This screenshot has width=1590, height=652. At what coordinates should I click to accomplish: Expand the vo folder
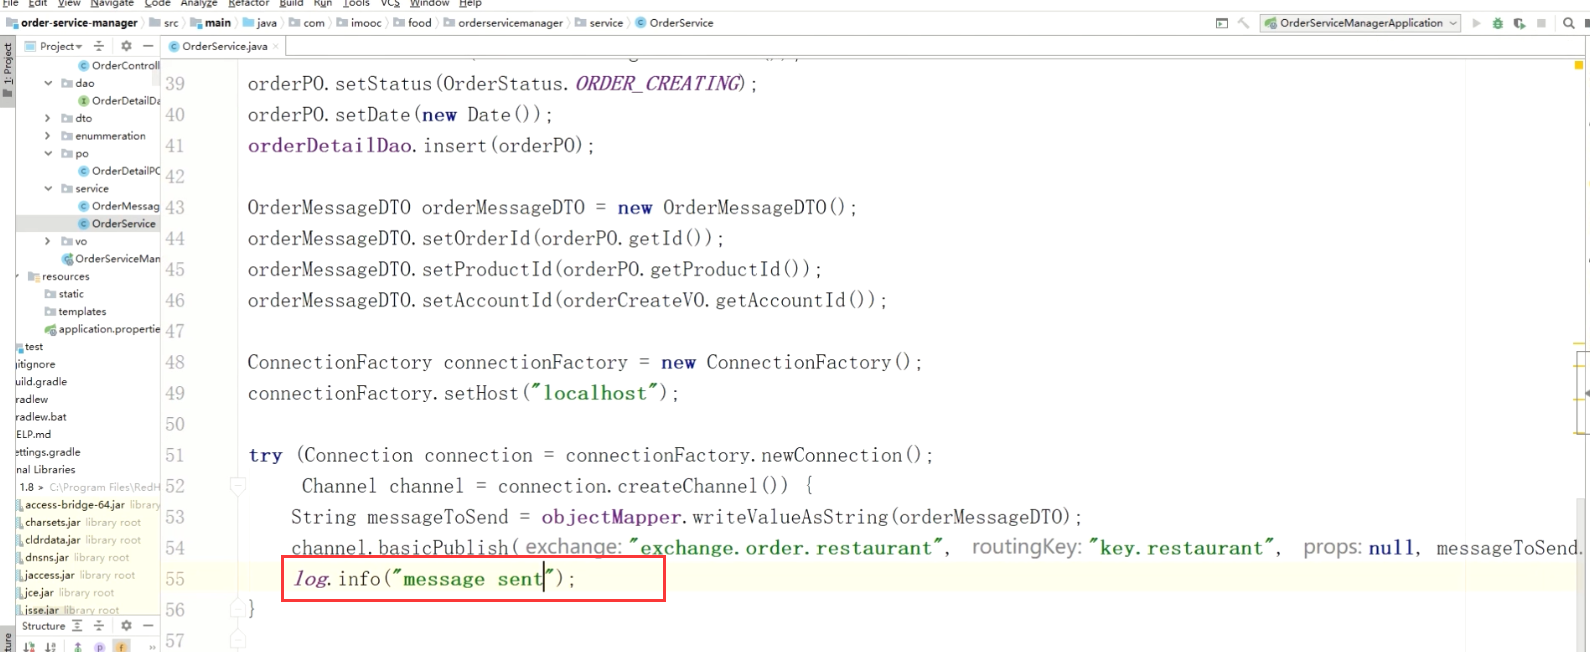(x=48, y=241)
